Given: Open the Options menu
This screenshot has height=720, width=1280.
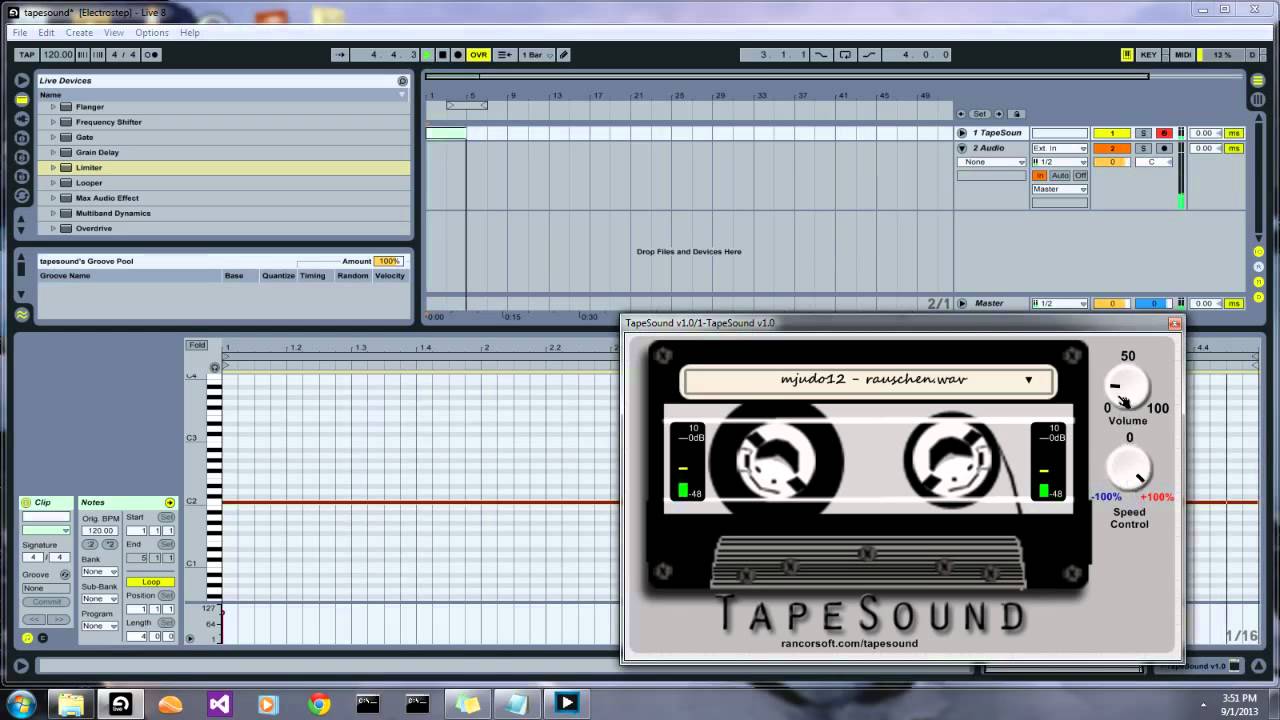Looking at the screenshot, I should [152, 33].
